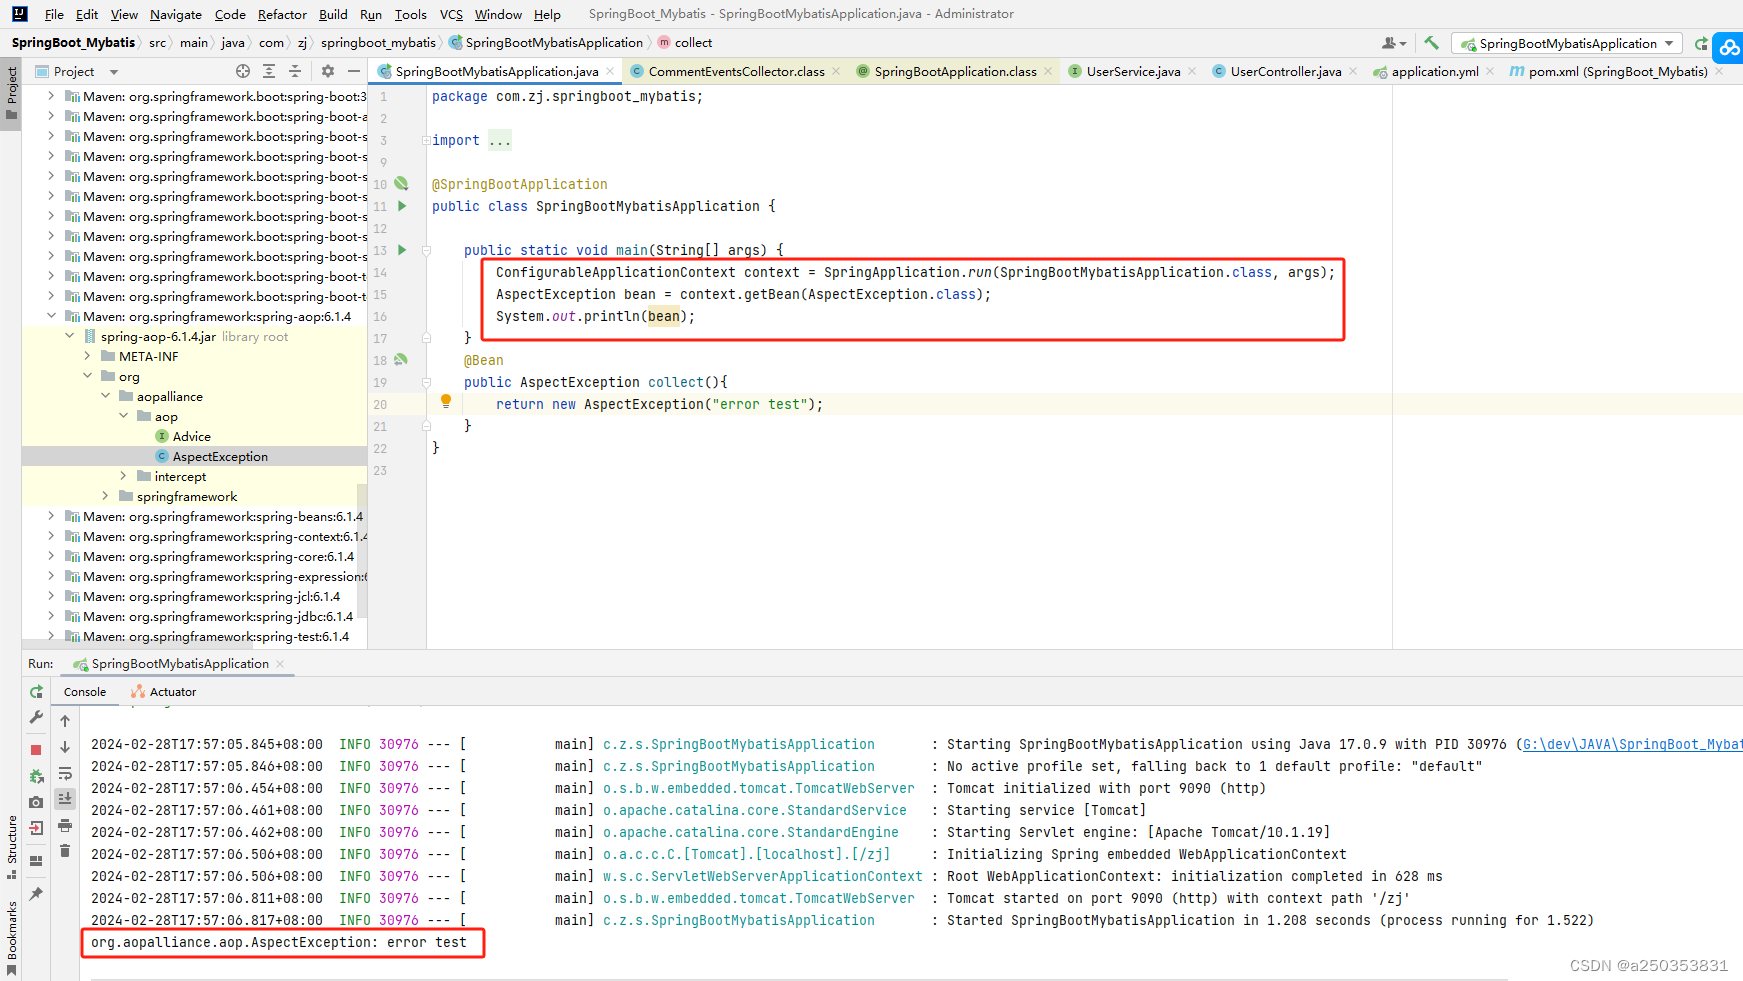Toggle the Project tool window side button
Viewport: 1743px width, 981px height.
(x=11, y=92)
